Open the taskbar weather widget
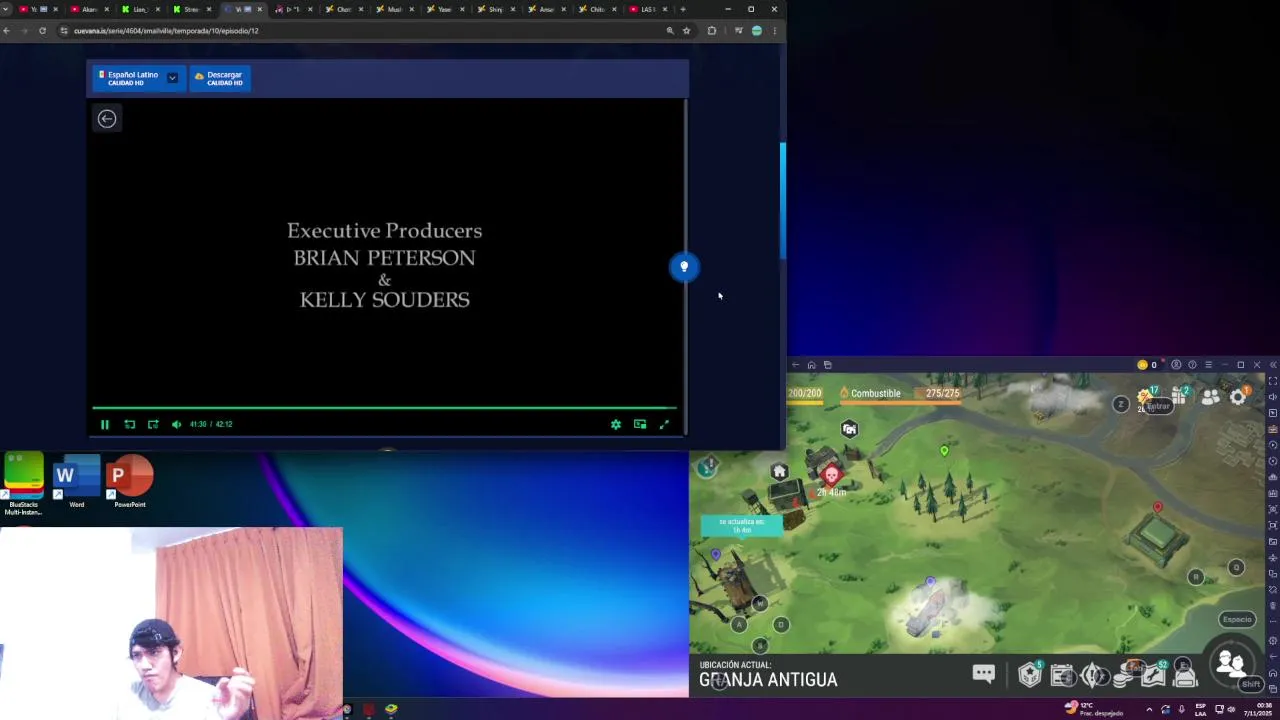The width and height of the screenshot is (1280, 720). [1095, 709]
